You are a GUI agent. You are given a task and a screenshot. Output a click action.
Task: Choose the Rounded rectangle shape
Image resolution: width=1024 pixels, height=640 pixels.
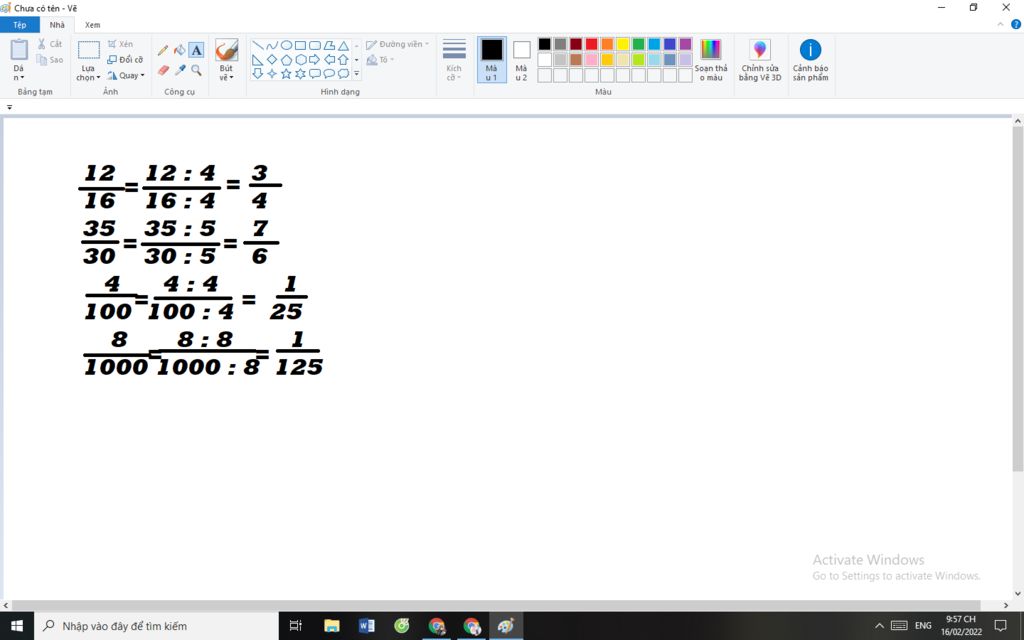pyautogui.click(x=315, y=46)
